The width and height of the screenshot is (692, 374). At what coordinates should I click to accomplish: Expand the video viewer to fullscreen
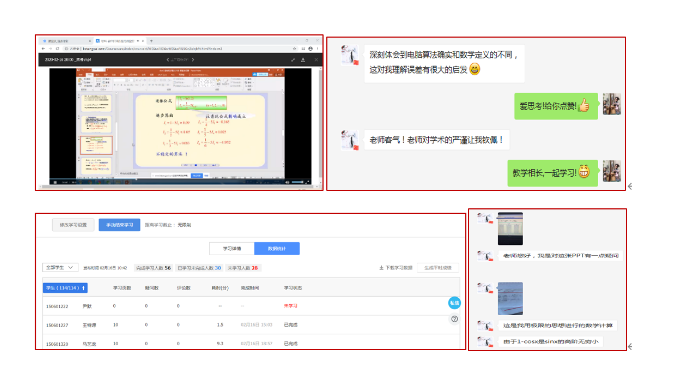point(293,60)
